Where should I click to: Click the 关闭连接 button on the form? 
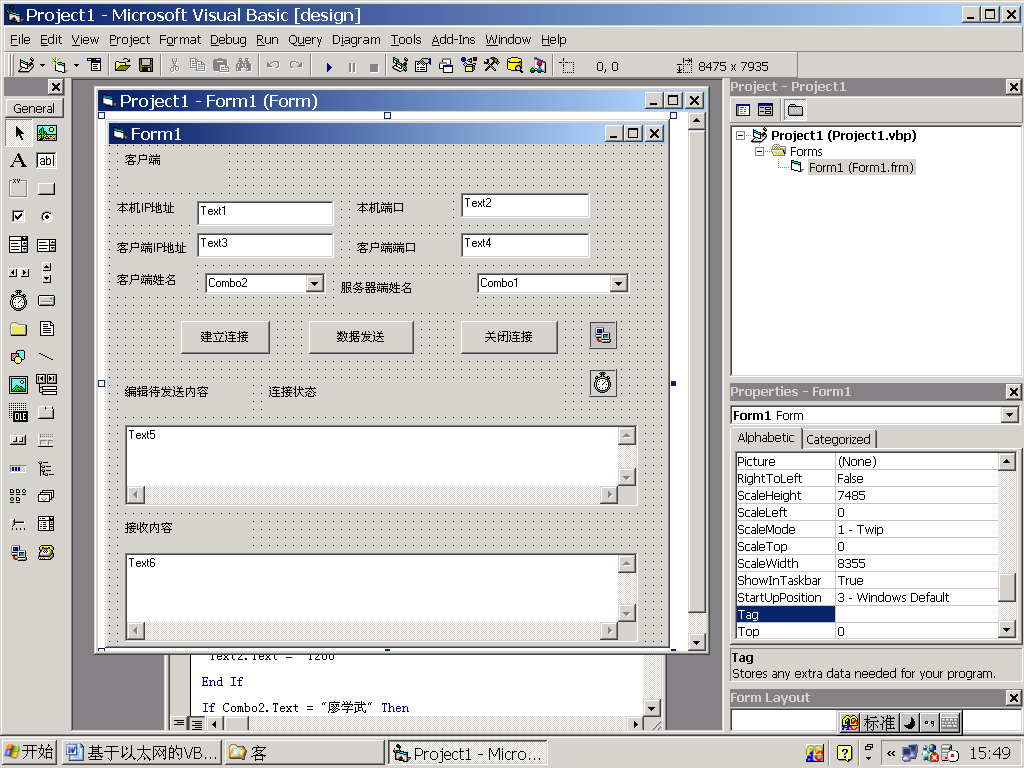coord(509,337)
